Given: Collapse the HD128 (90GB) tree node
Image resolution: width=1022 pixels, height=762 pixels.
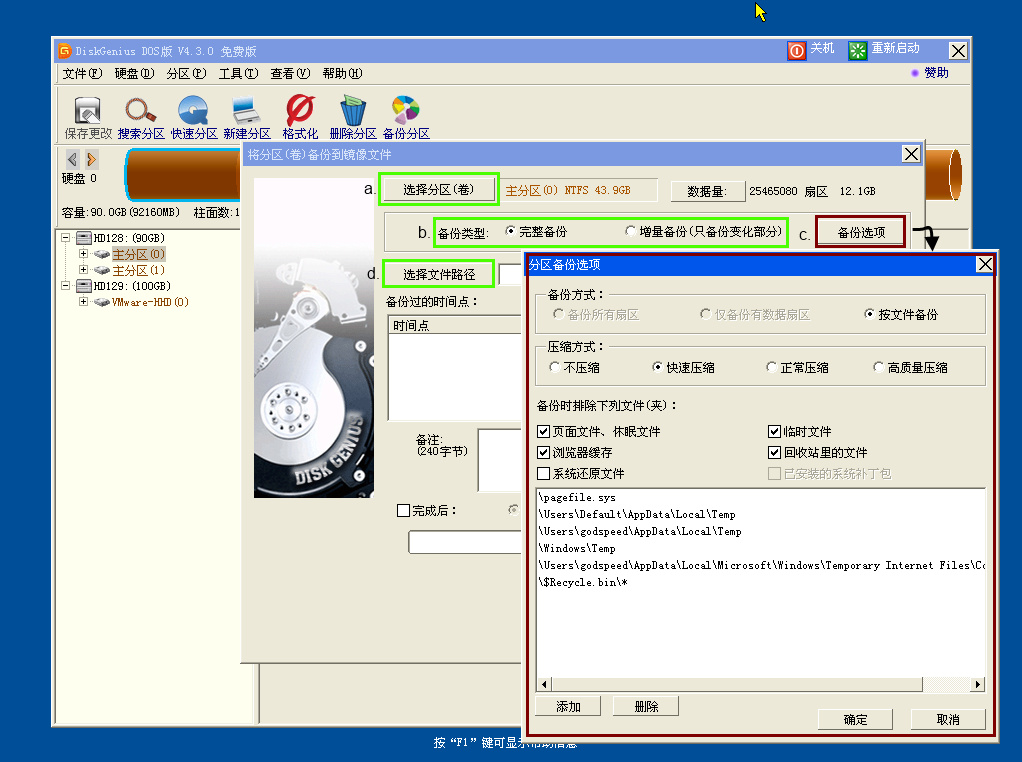Looking at the screenshot, I should (65, 238).
